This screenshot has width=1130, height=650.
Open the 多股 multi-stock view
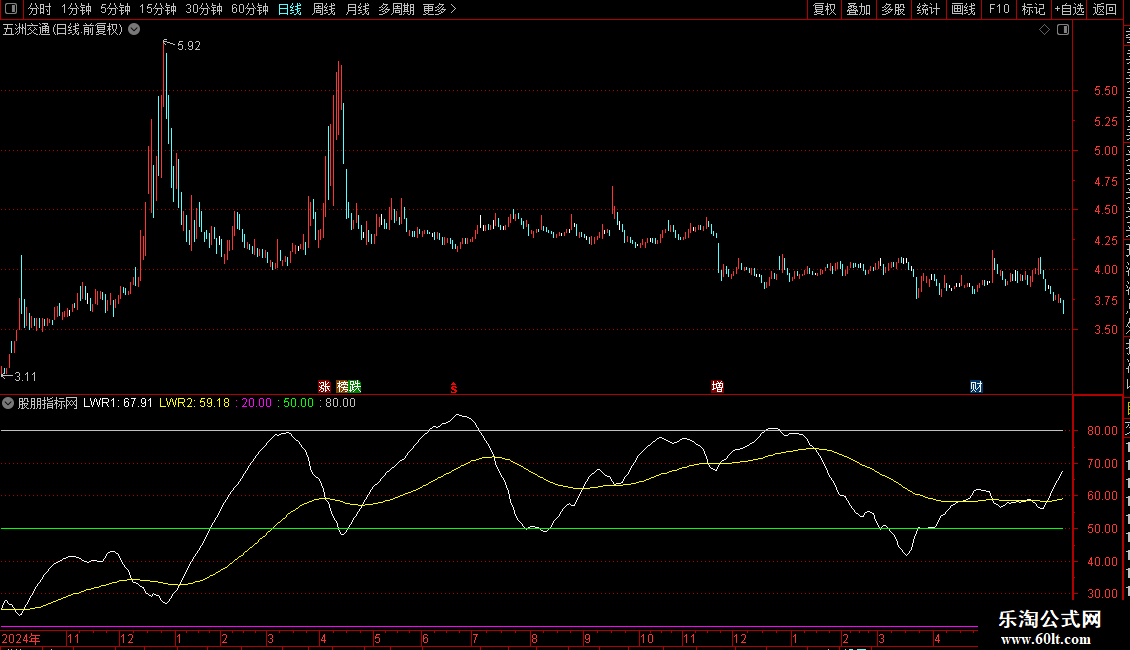tap(893, 9)
